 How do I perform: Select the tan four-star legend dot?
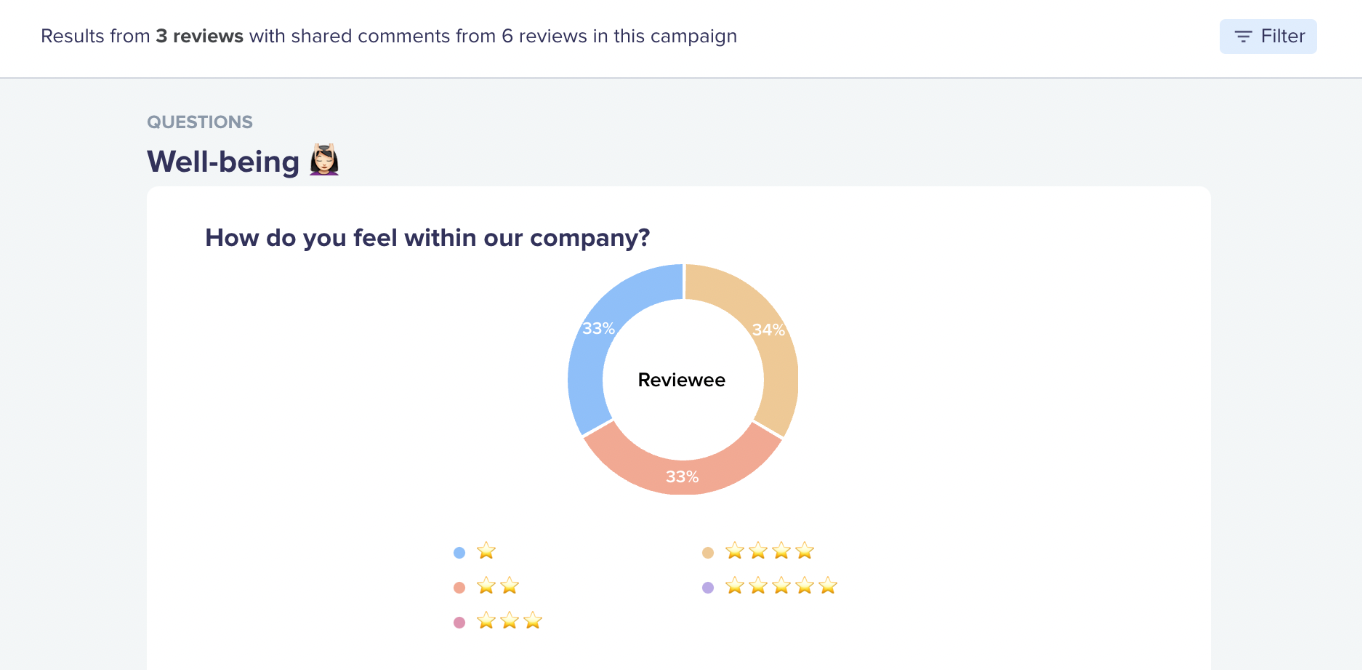pyautogui.click(x=708, y=552)
